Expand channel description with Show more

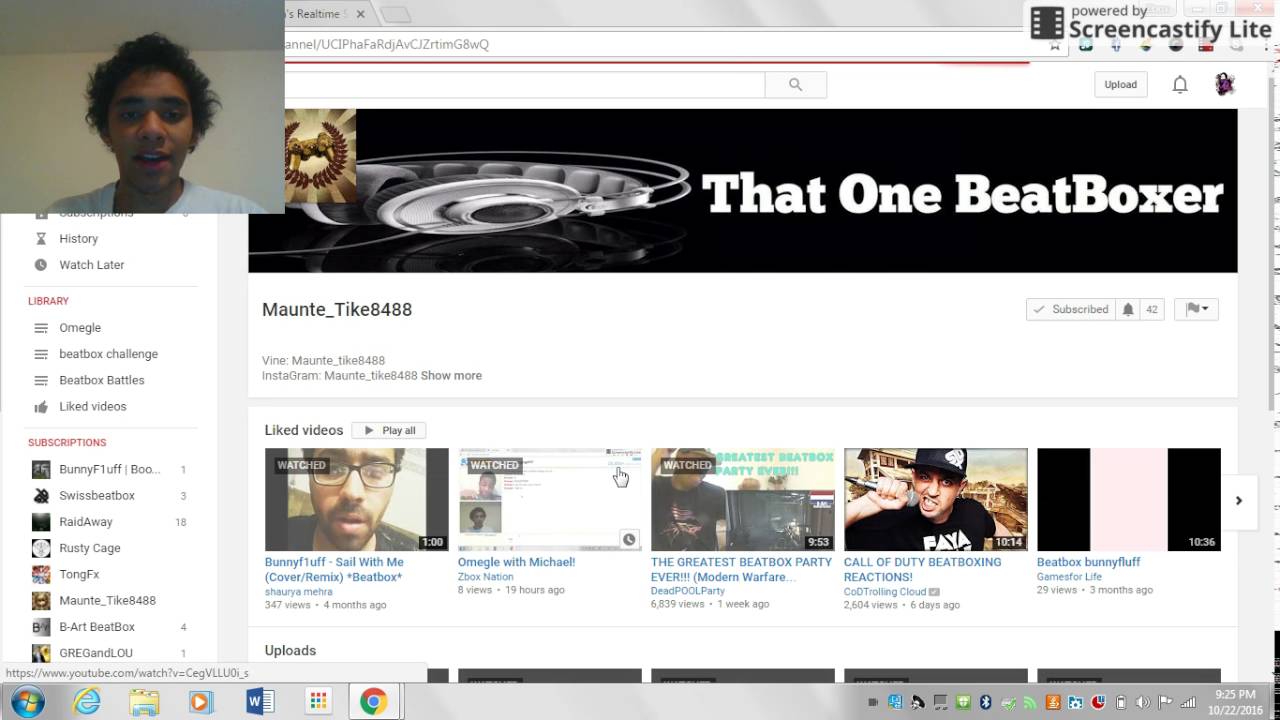451,376
